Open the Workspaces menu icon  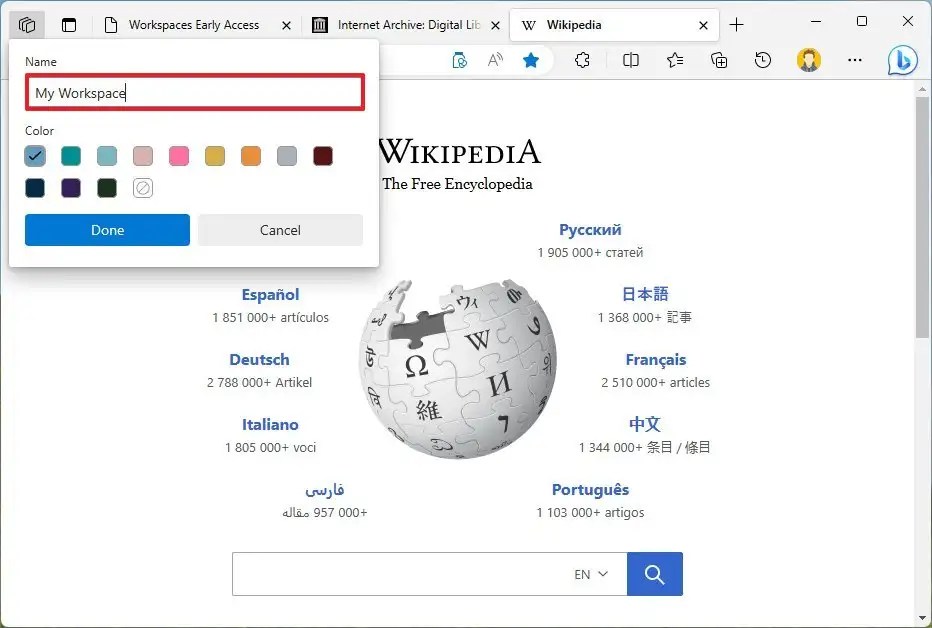tap(27, 24)
